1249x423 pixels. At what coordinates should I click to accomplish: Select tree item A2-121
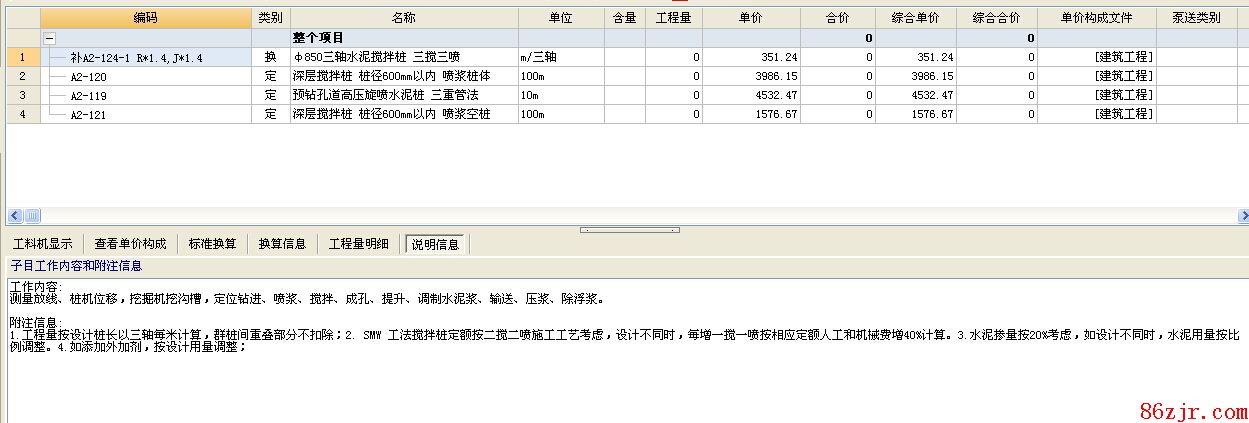88,115
